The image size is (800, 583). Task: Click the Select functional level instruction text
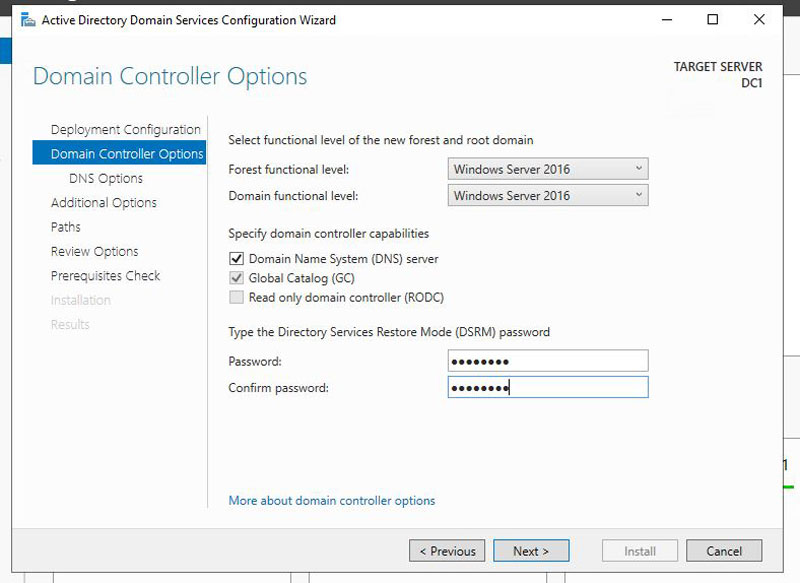[381, 140]
